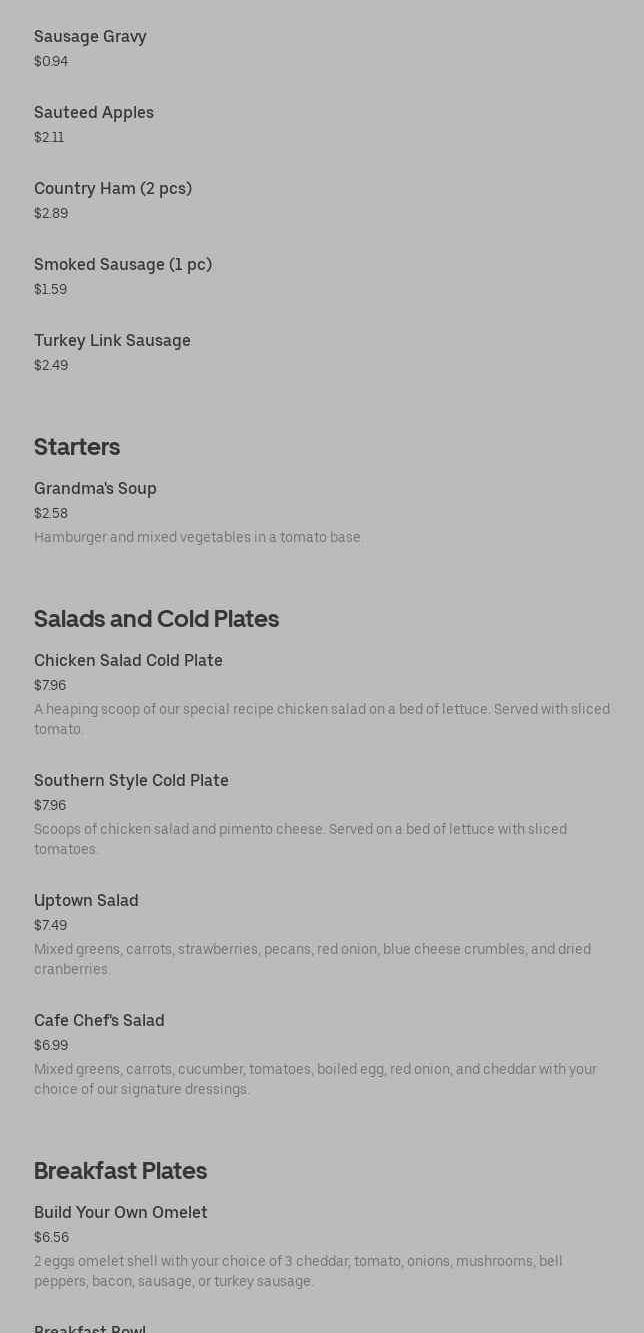Open the Breakfast Bowl item
The image size is (644, 1333).
(x=90, y=1328)
